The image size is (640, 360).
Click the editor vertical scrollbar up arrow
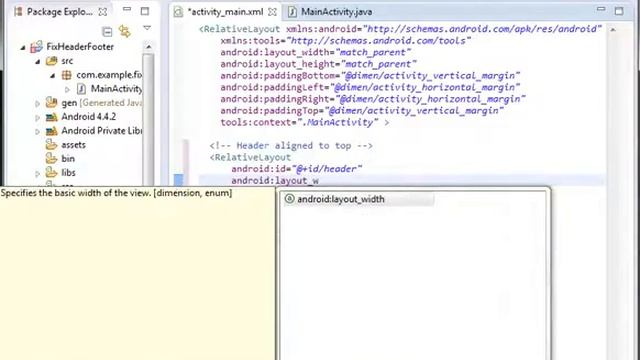pyautogui.click(x=613, y=30)
